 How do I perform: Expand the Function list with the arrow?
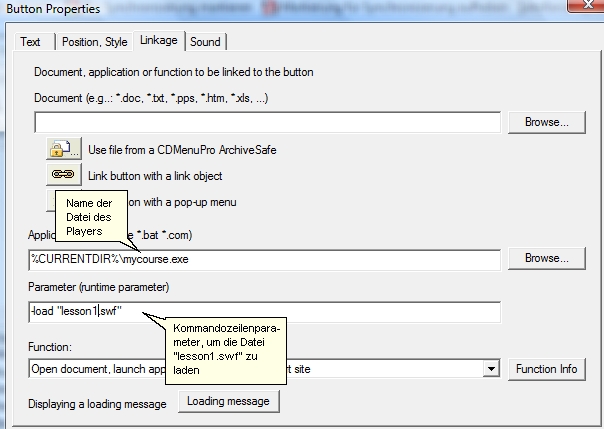tap(491, 369)
